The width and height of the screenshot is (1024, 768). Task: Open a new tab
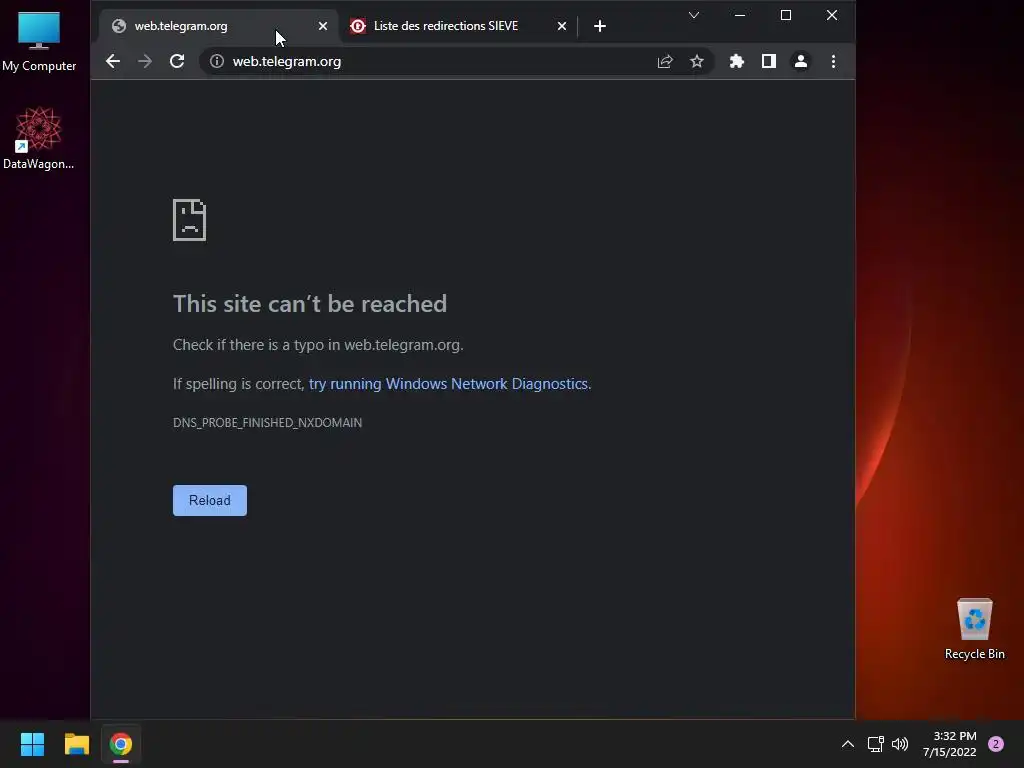click(600, 26)
